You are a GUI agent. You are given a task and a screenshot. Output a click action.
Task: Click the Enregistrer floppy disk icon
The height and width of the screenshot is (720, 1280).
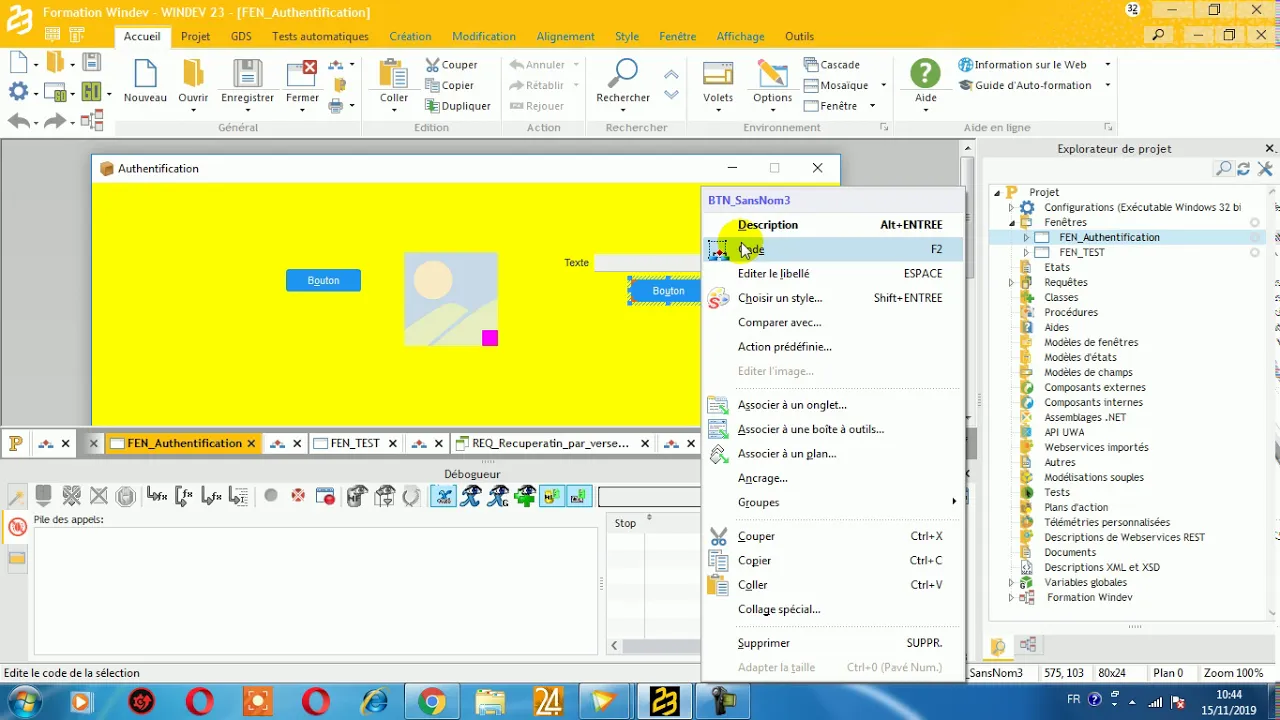coord(247,74)
